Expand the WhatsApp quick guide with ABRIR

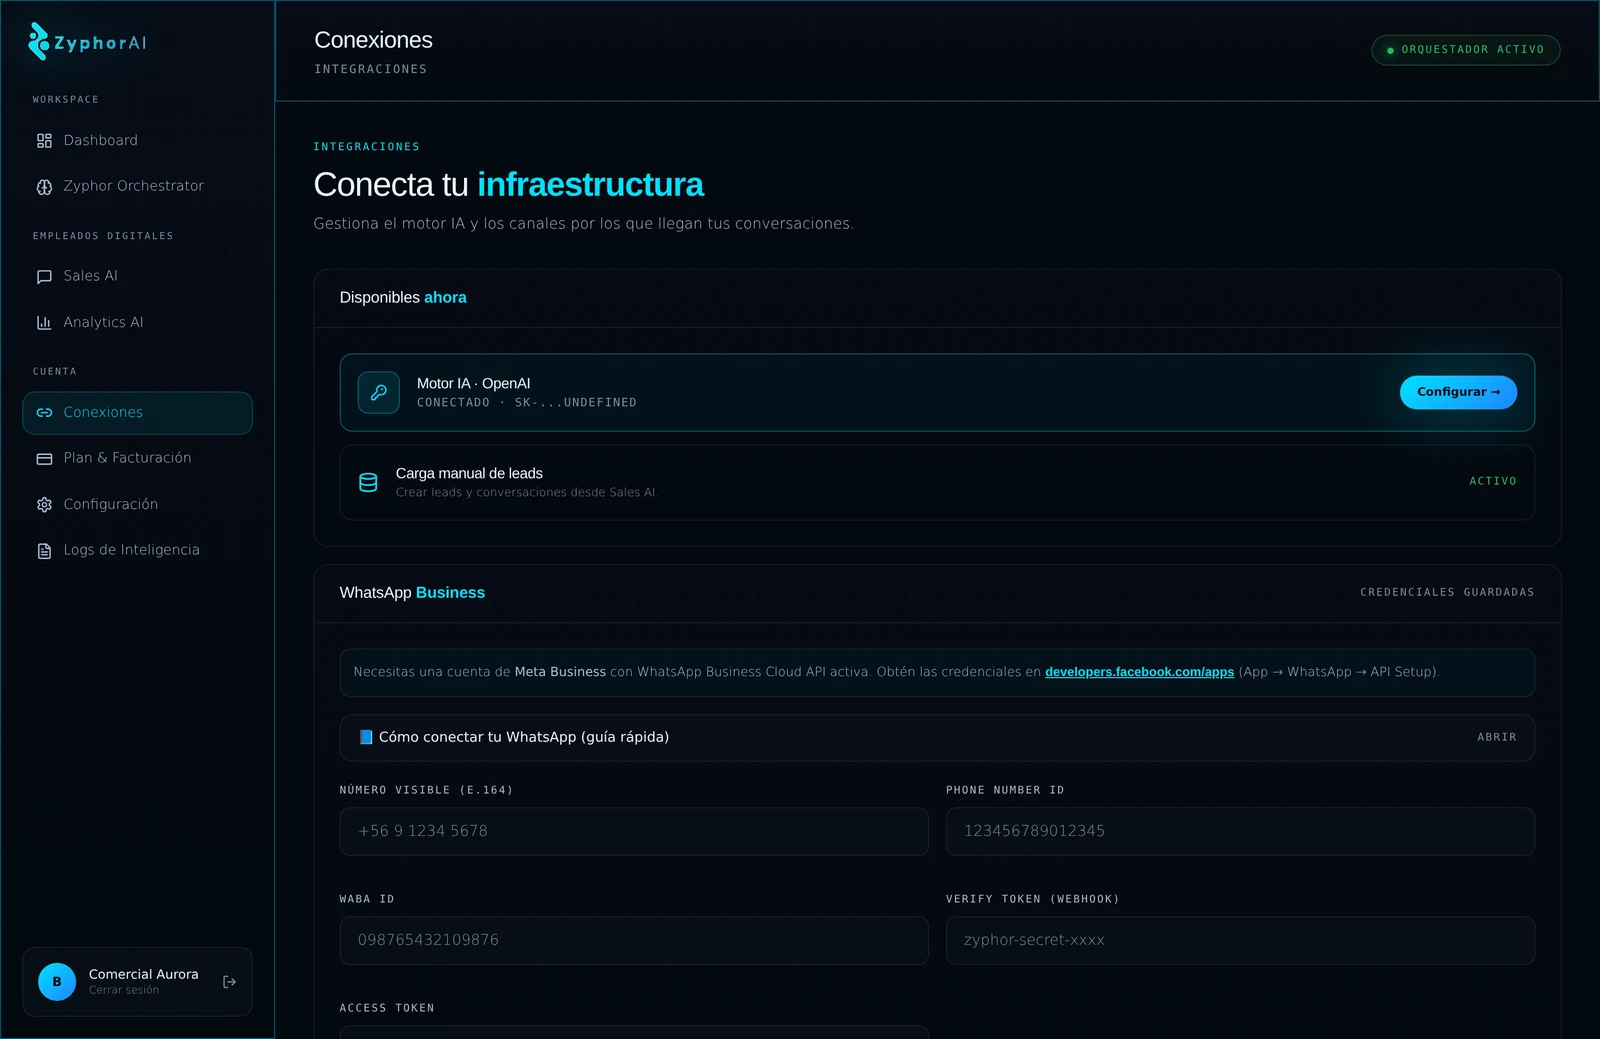coord(1497,737)
